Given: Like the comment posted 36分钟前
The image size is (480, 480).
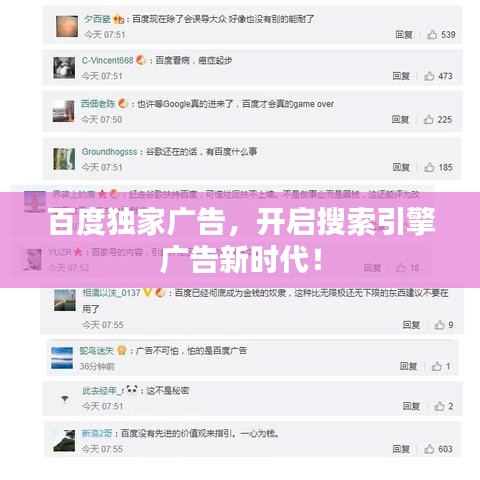Looking at the screenshot, I should pos(437,366).
